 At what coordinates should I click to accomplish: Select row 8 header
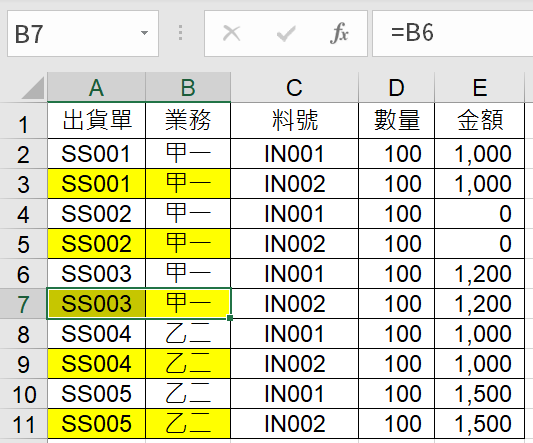[23, 334]
